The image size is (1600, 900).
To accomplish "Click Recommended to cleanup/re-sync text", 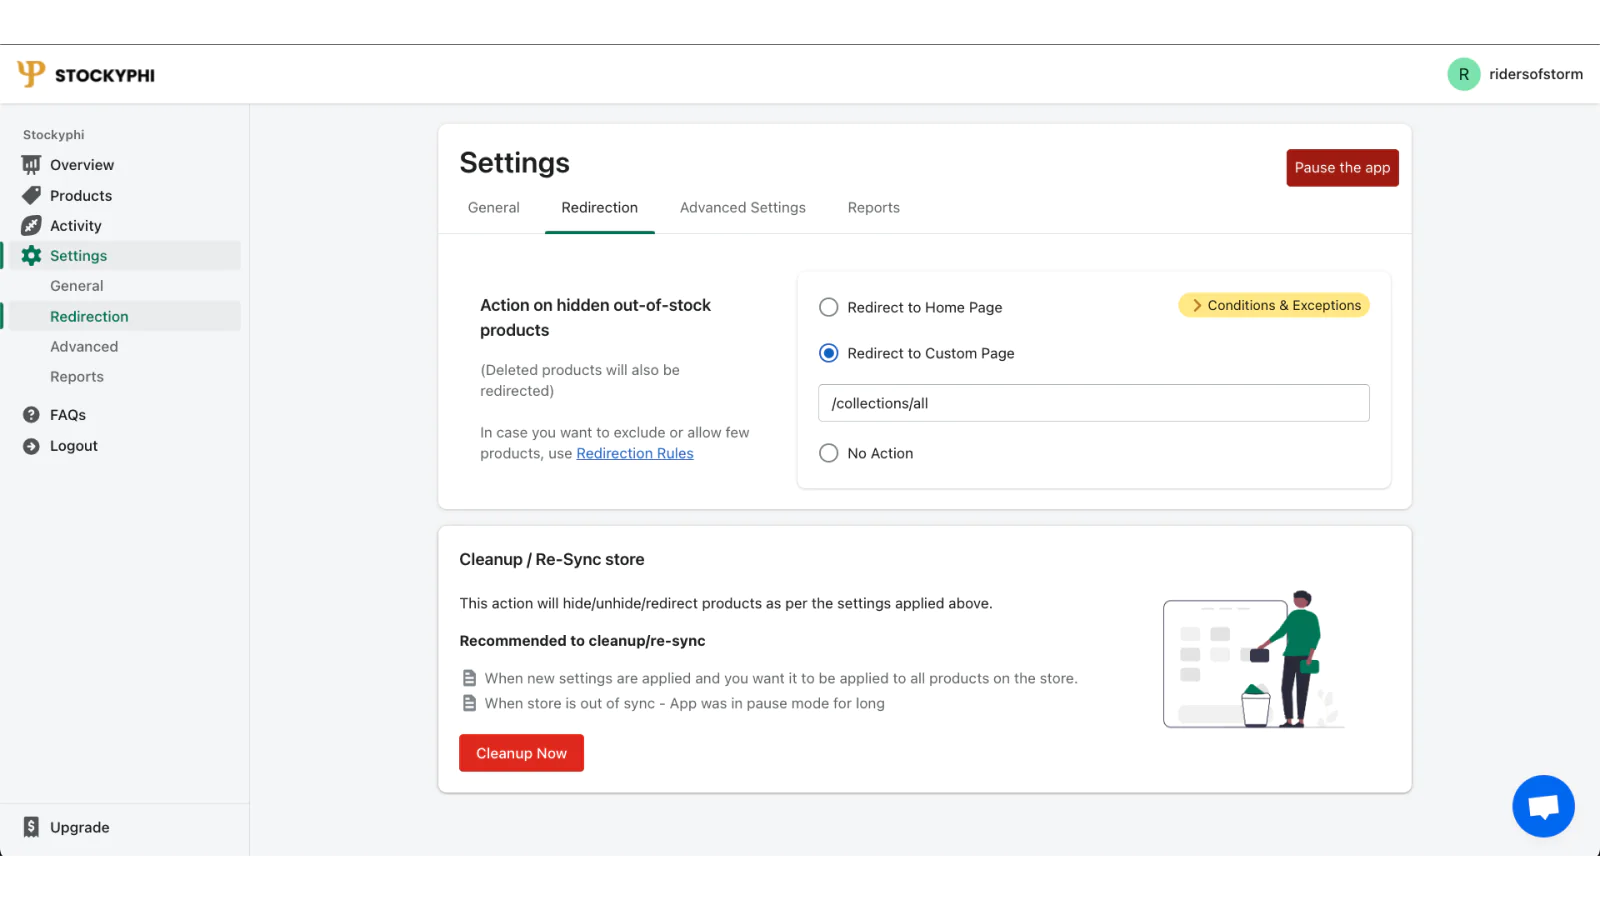I will 582,641.
